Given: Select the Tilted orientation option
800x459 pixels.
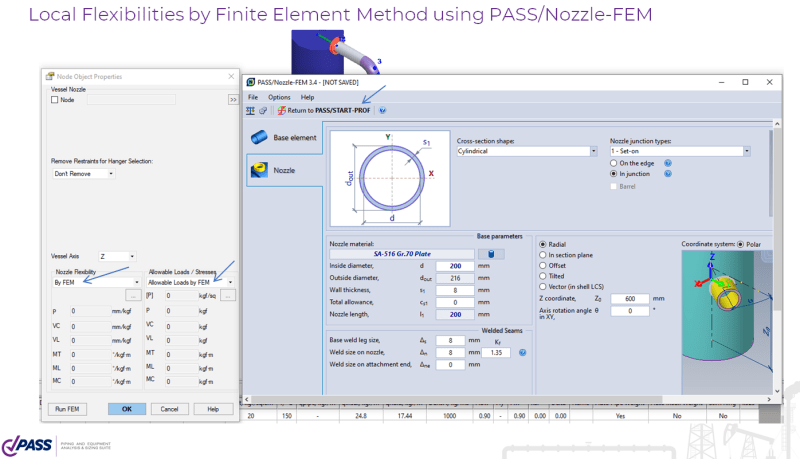Looking at the screenshot, I should pos(543,276).
